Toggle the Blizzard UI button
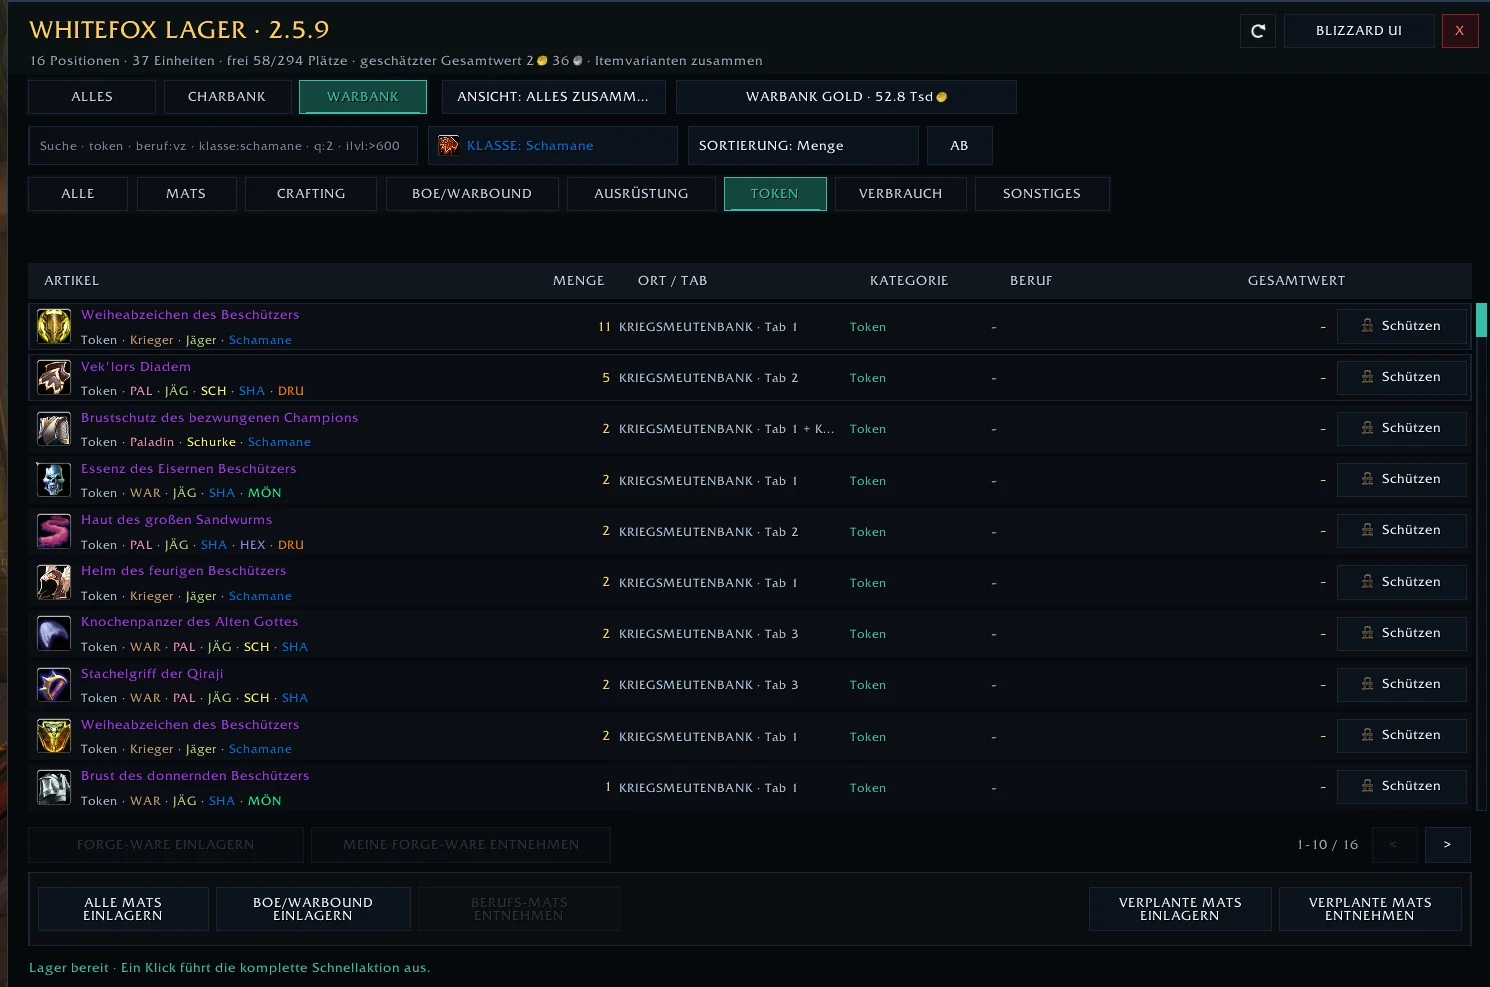The image size is (1490, 987). click(x=1359, y=31)
